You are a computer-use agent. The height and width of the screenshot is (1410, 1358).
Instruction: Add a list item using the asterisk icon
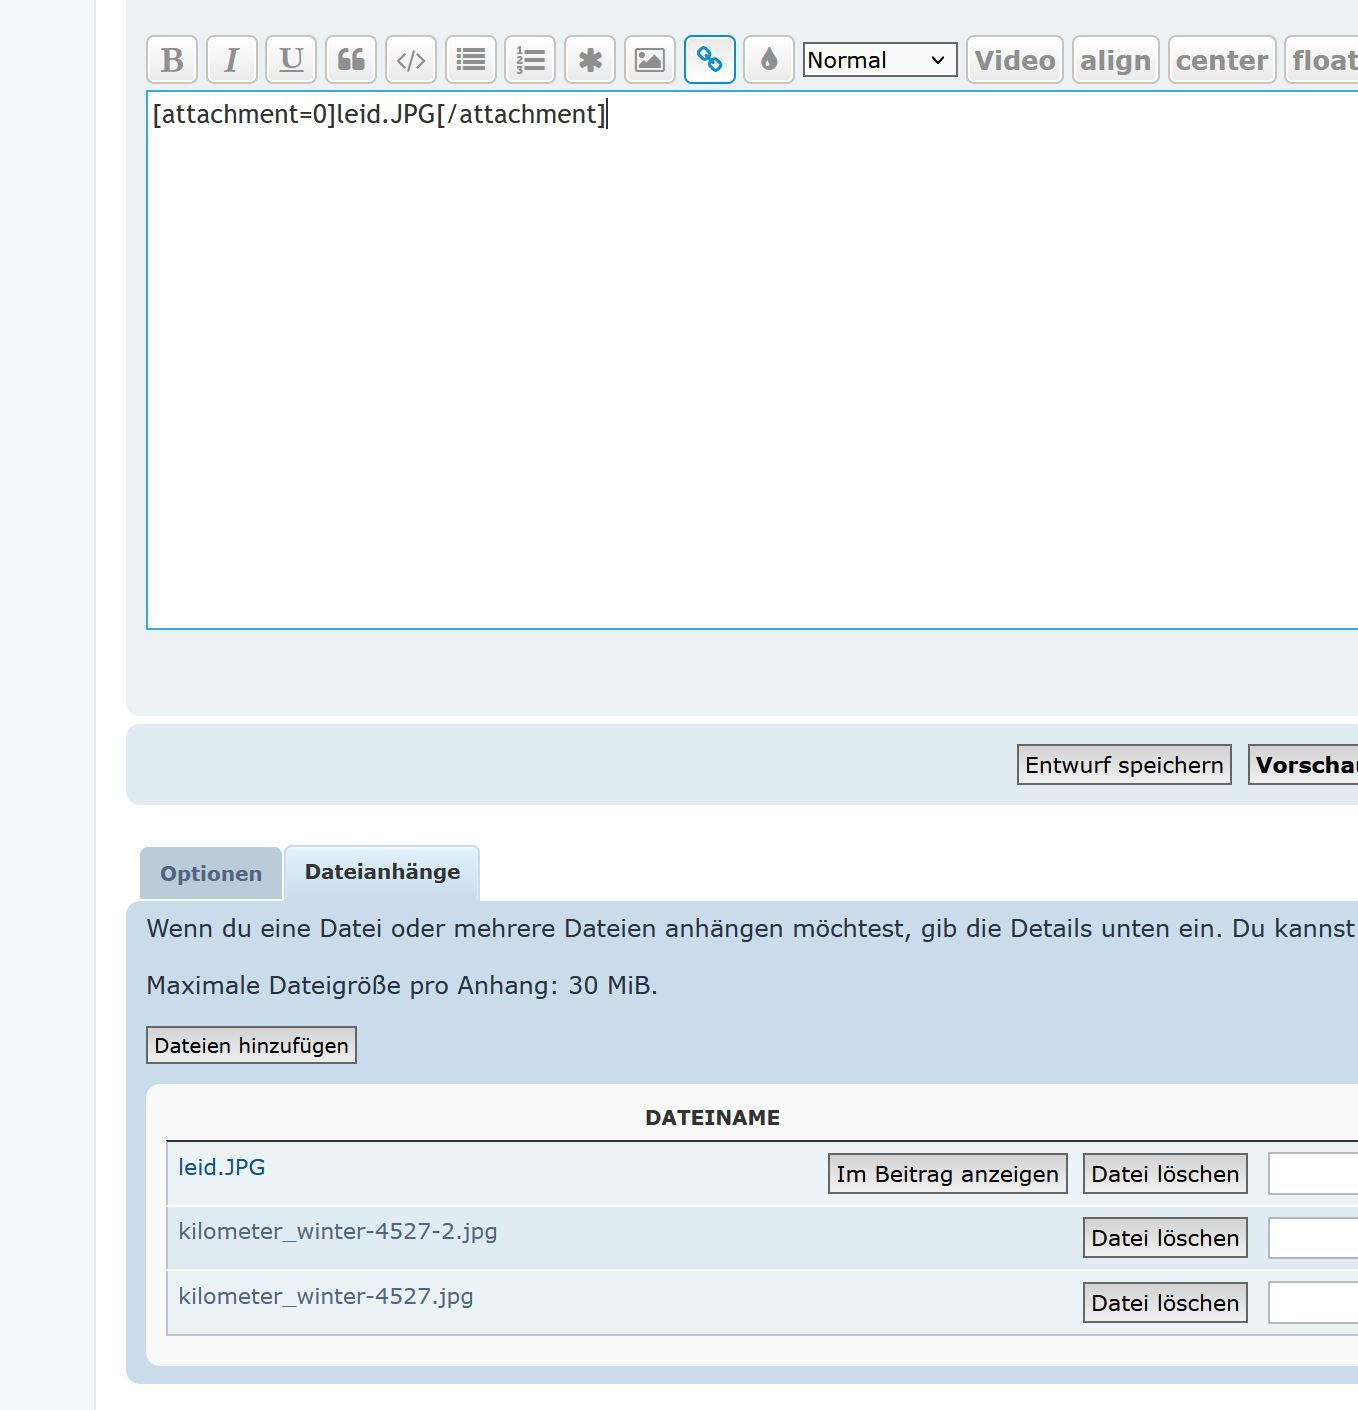click(590, 60)
